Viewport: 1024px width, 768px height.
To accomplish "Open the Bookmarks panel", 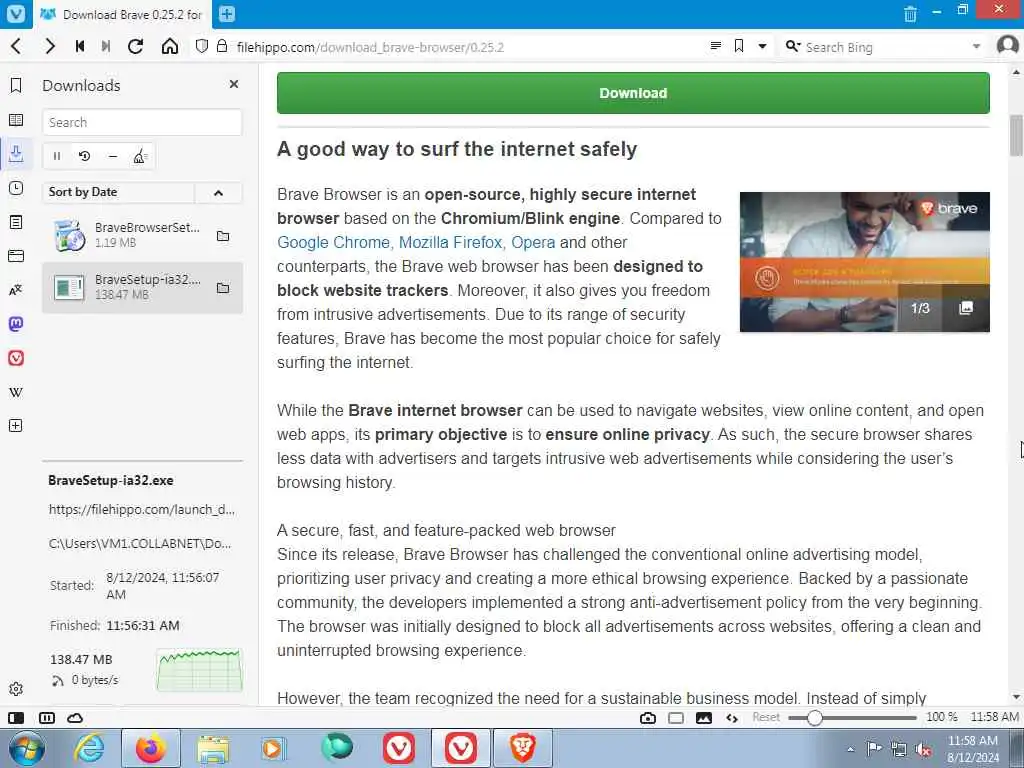I will click(16, 86).
